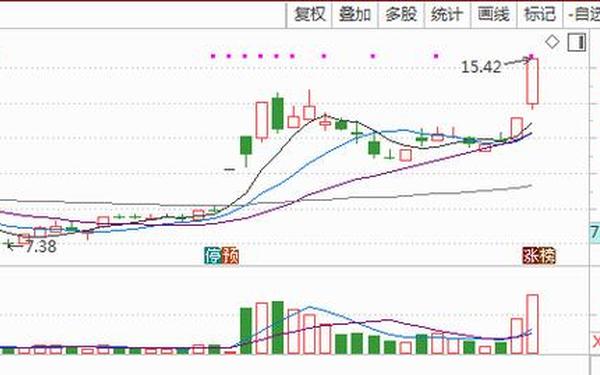Viewport: 600px width, 375px height.
Task: Click the largest green volume bar
Action: pyautogui.click(x=278, y=328)
